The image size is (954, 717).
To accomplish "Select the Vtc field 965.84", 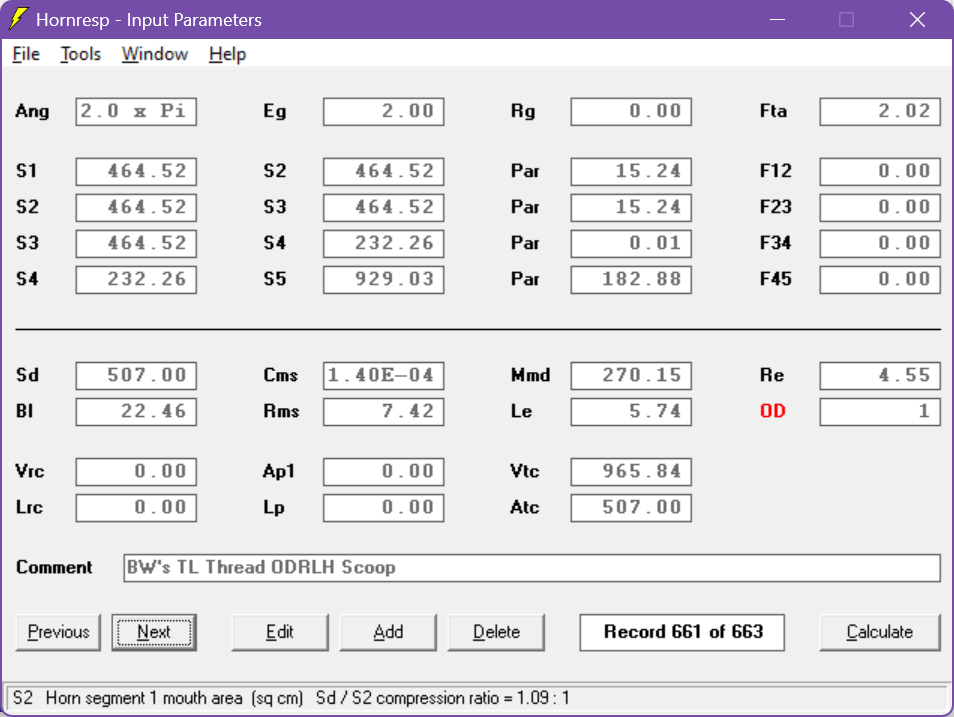I will pos(631,472).
